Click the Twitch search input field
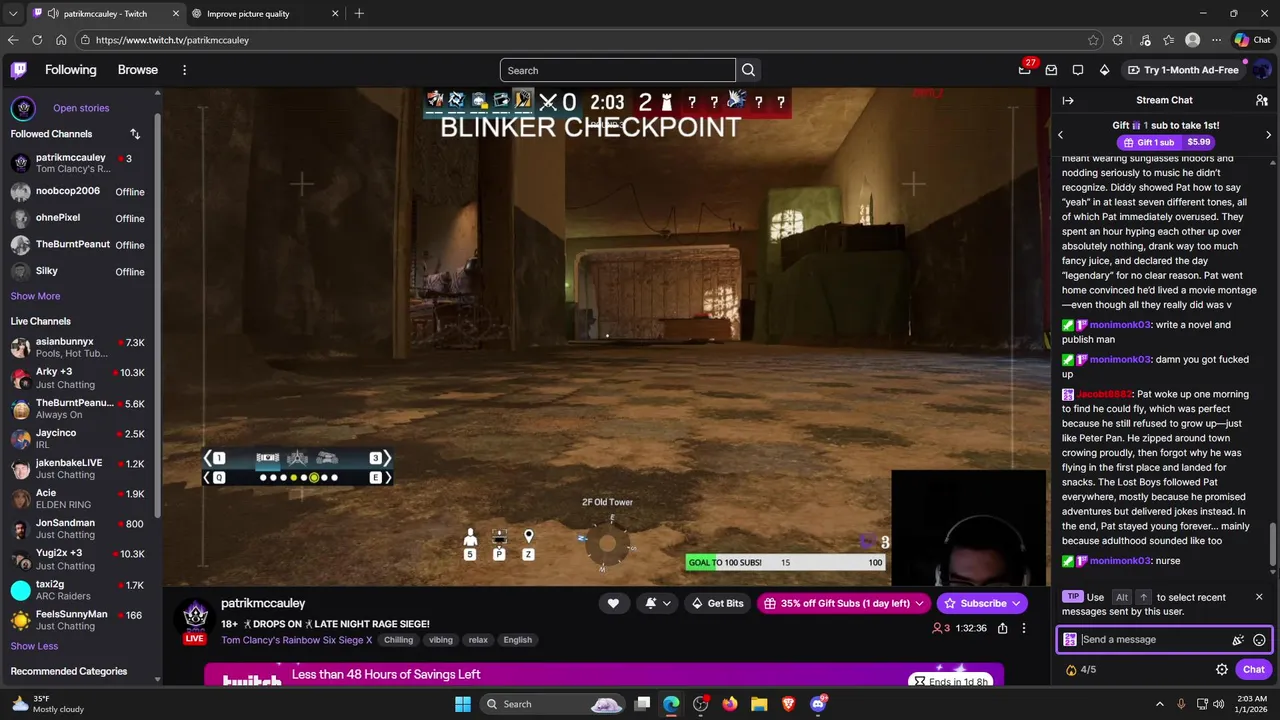 (x=618, y=70)
